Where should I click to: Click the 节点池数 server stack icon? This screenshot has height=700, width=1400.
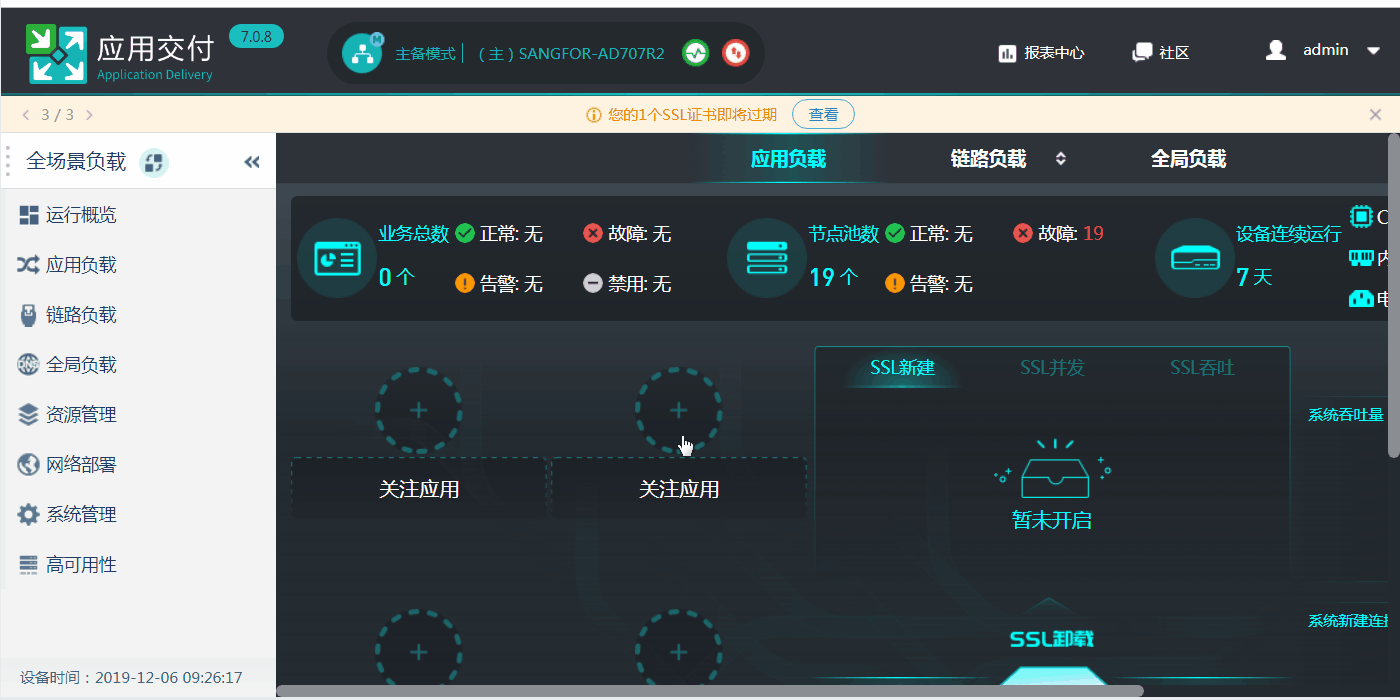767,258
